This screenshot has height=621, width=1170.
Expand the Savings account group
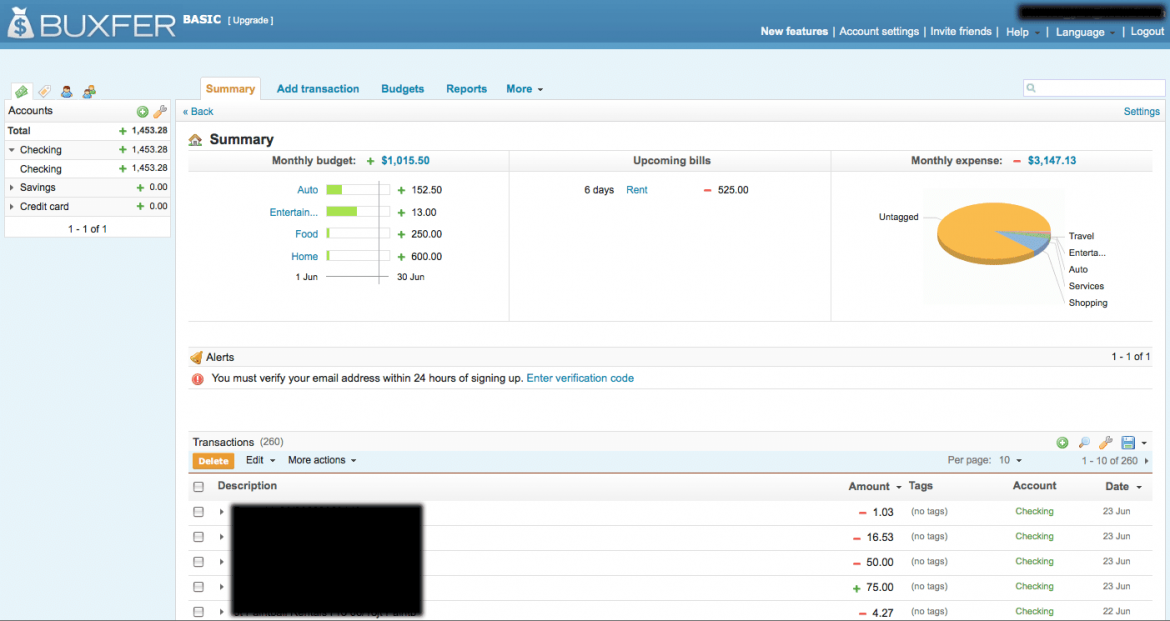(12, 188)
